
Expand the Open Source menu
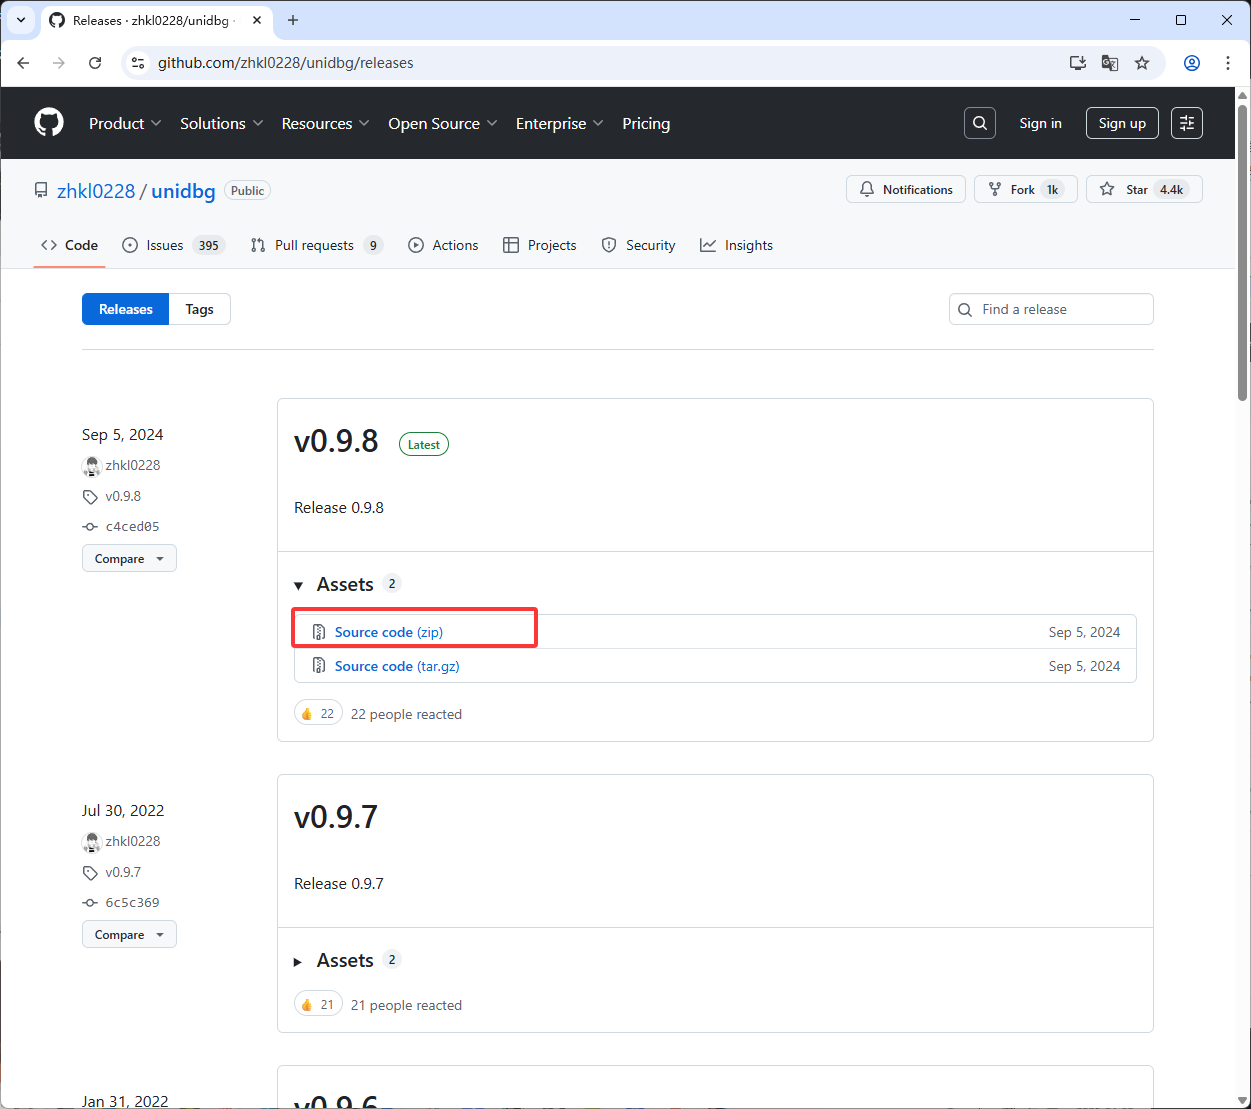pyautogui.click(x=443, y=123)
